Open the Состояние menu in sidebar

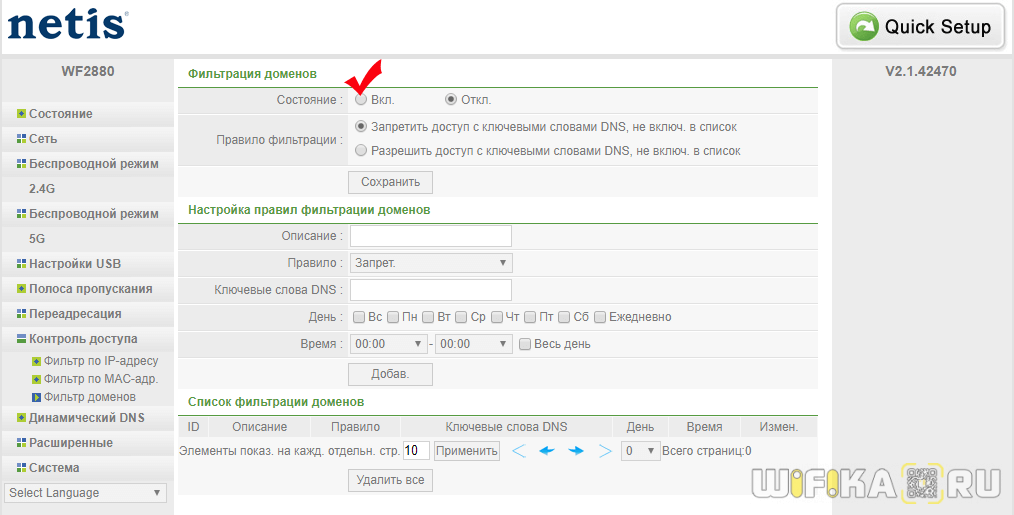pos(60,114)
